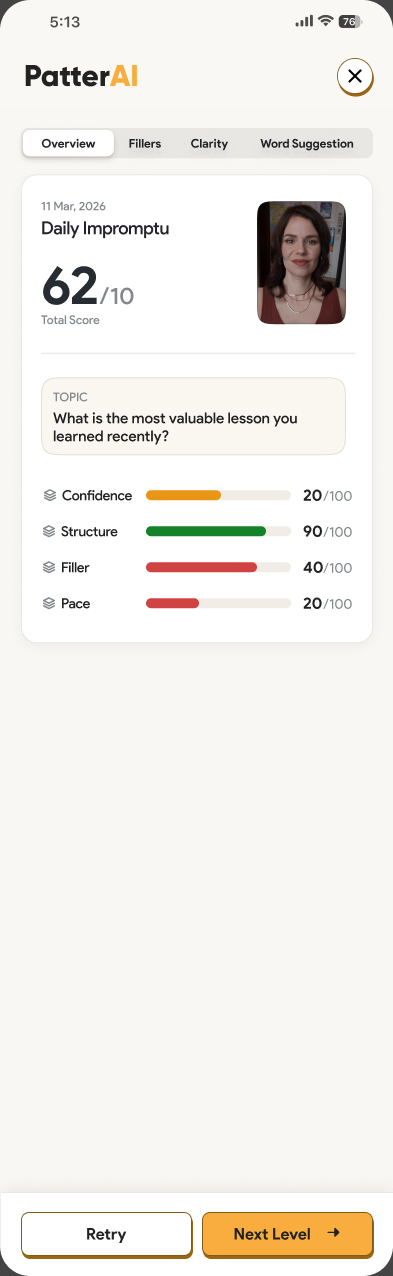The width and height of the screenshot is (393, 1276).
Task: Tap the TOPIC question card
Action: (193, 416)
